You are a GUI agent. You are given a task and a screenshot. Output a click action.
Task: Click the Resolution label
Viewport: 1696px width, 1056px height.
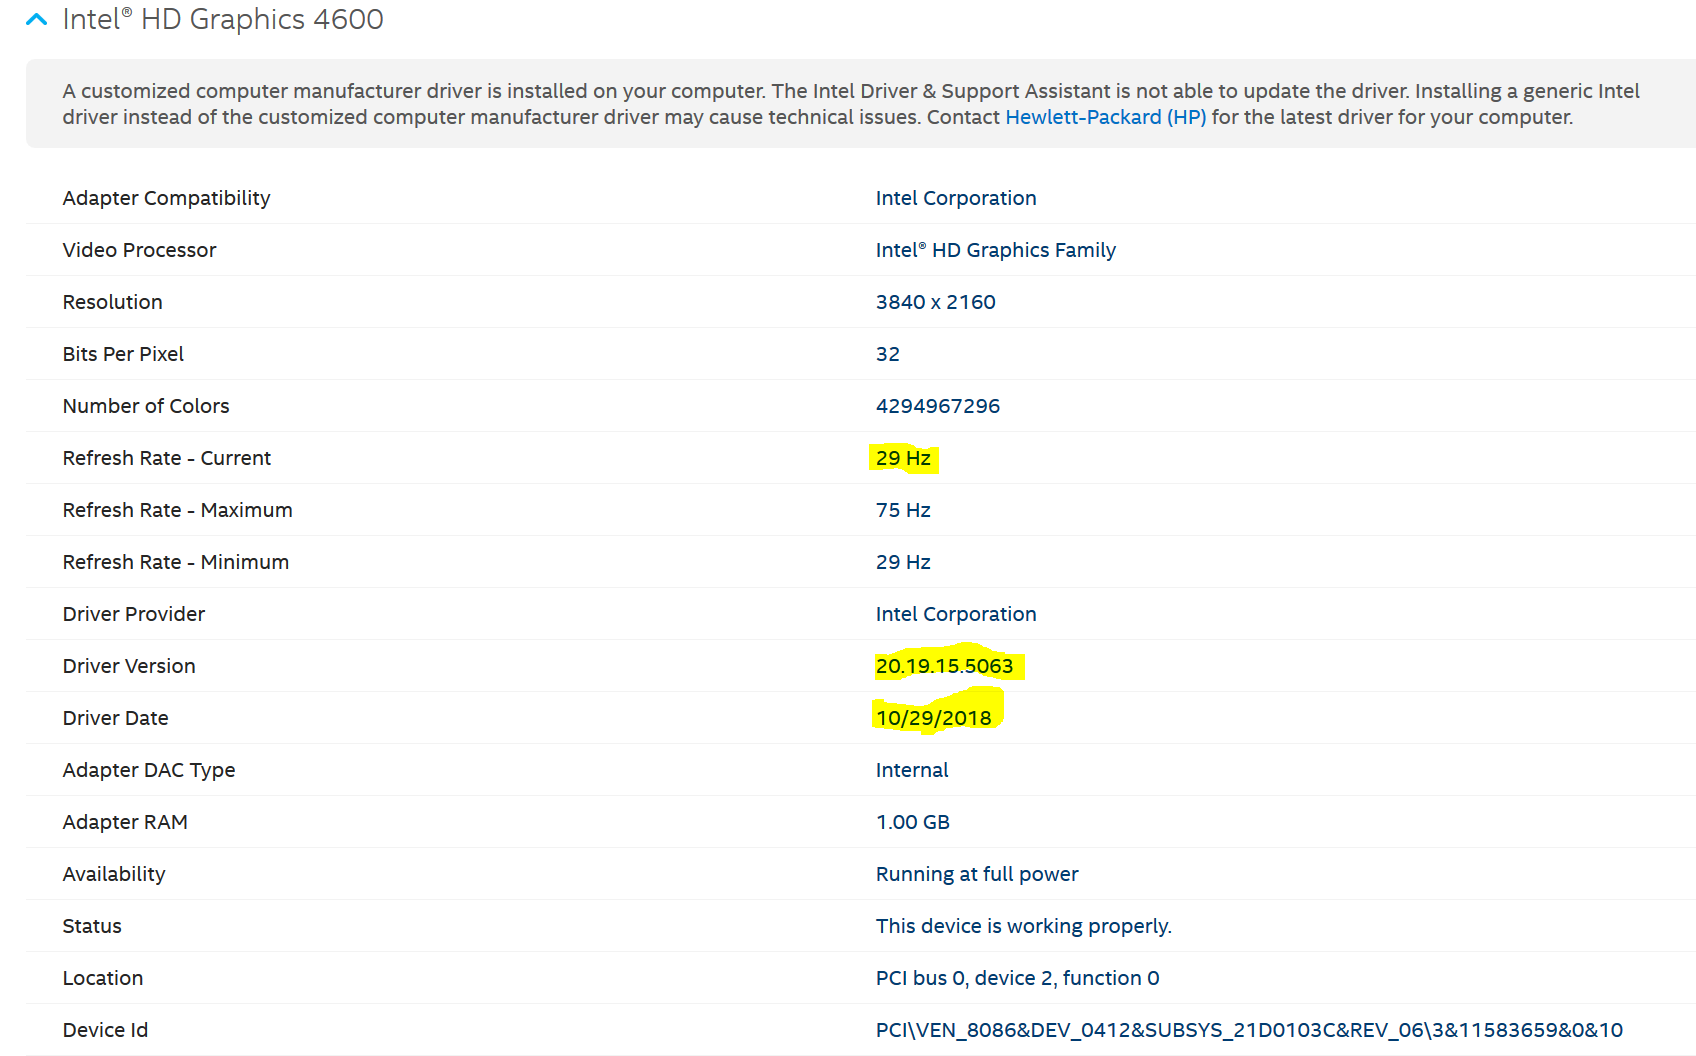tap(112, 302)
